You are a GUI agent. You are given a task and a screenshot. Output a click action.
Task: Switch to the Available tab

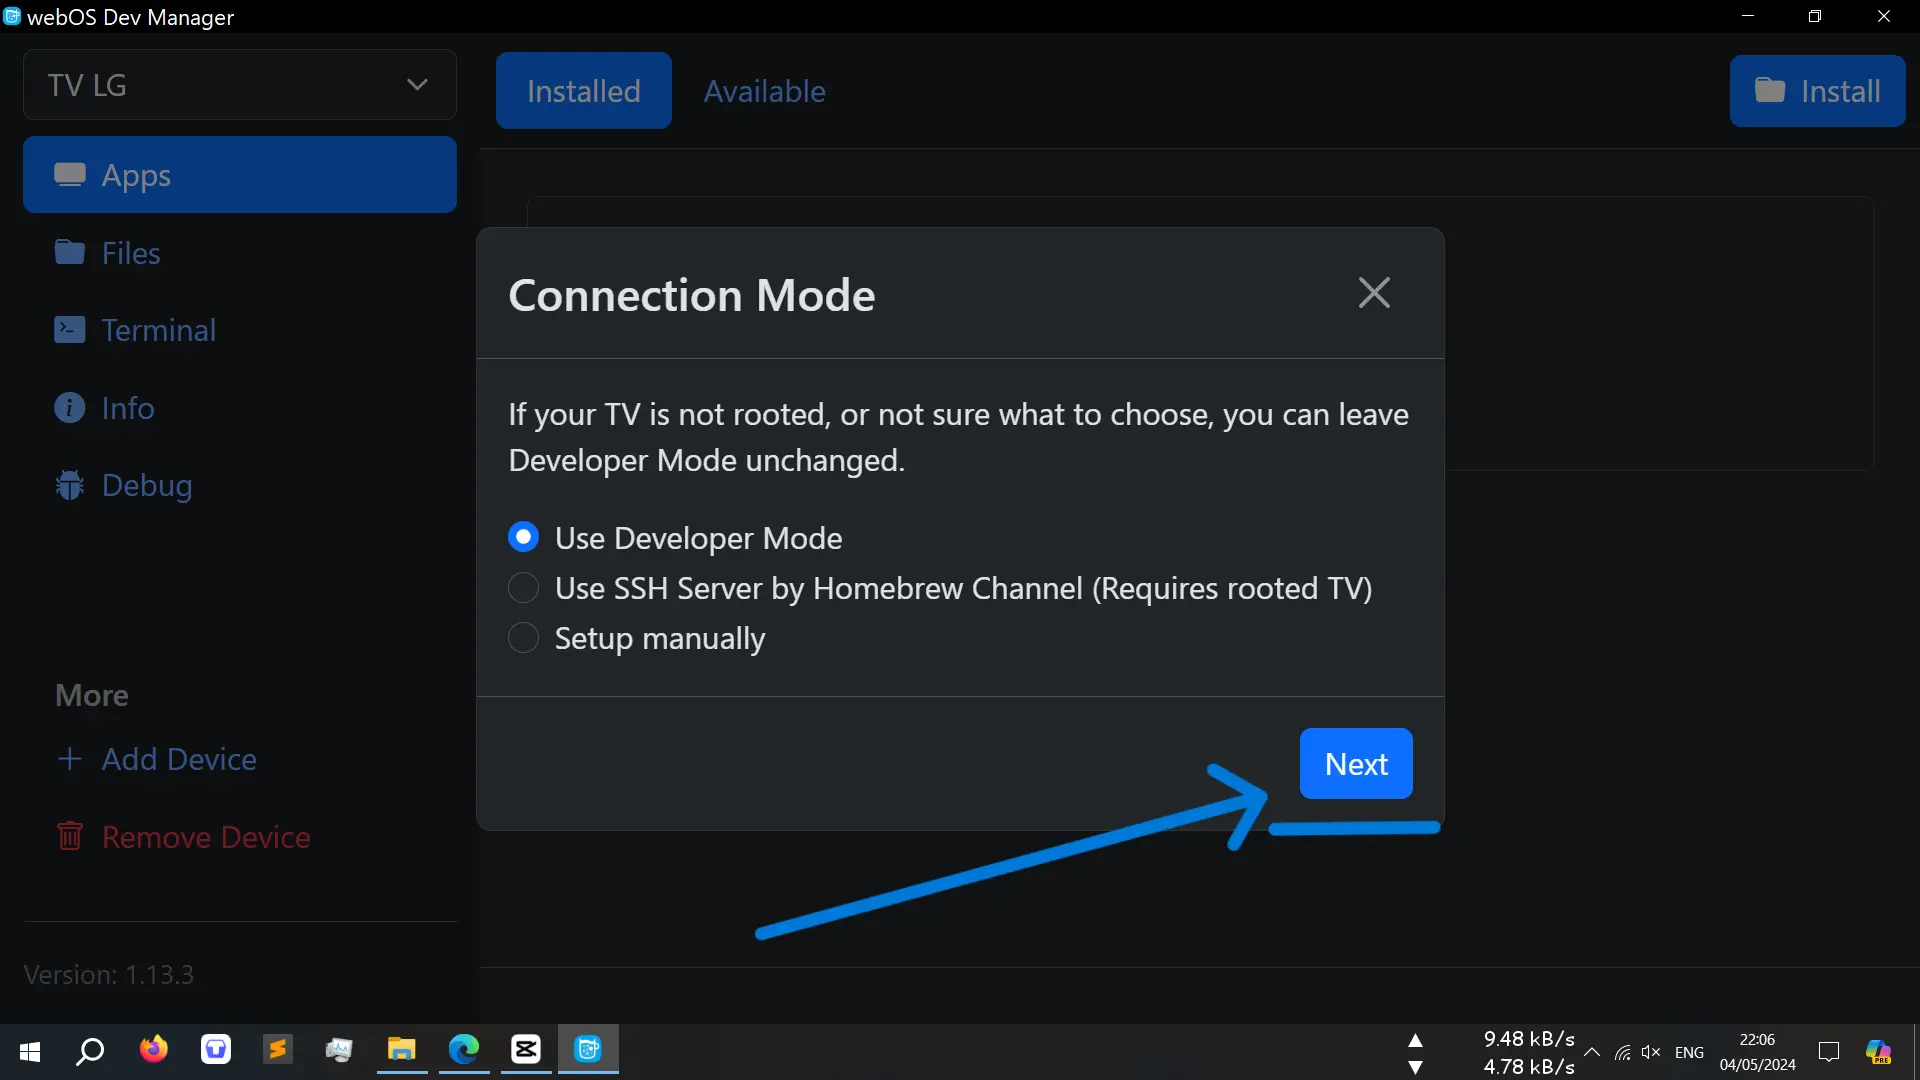coord(765,90)
